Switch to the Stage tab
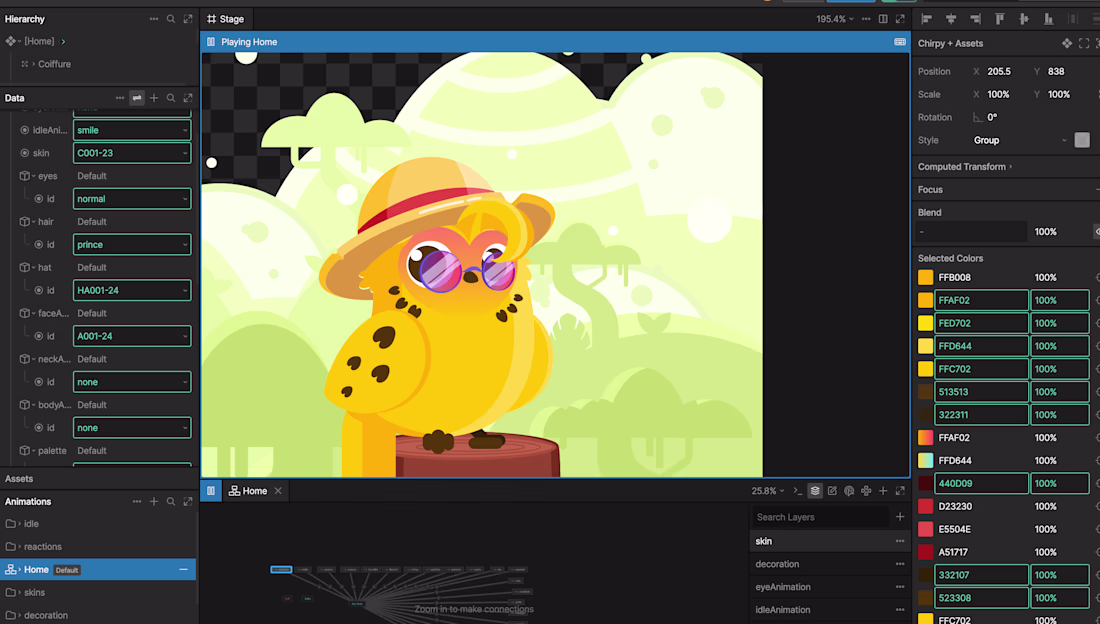This screenshot has height=624, width=1100. 225,19
